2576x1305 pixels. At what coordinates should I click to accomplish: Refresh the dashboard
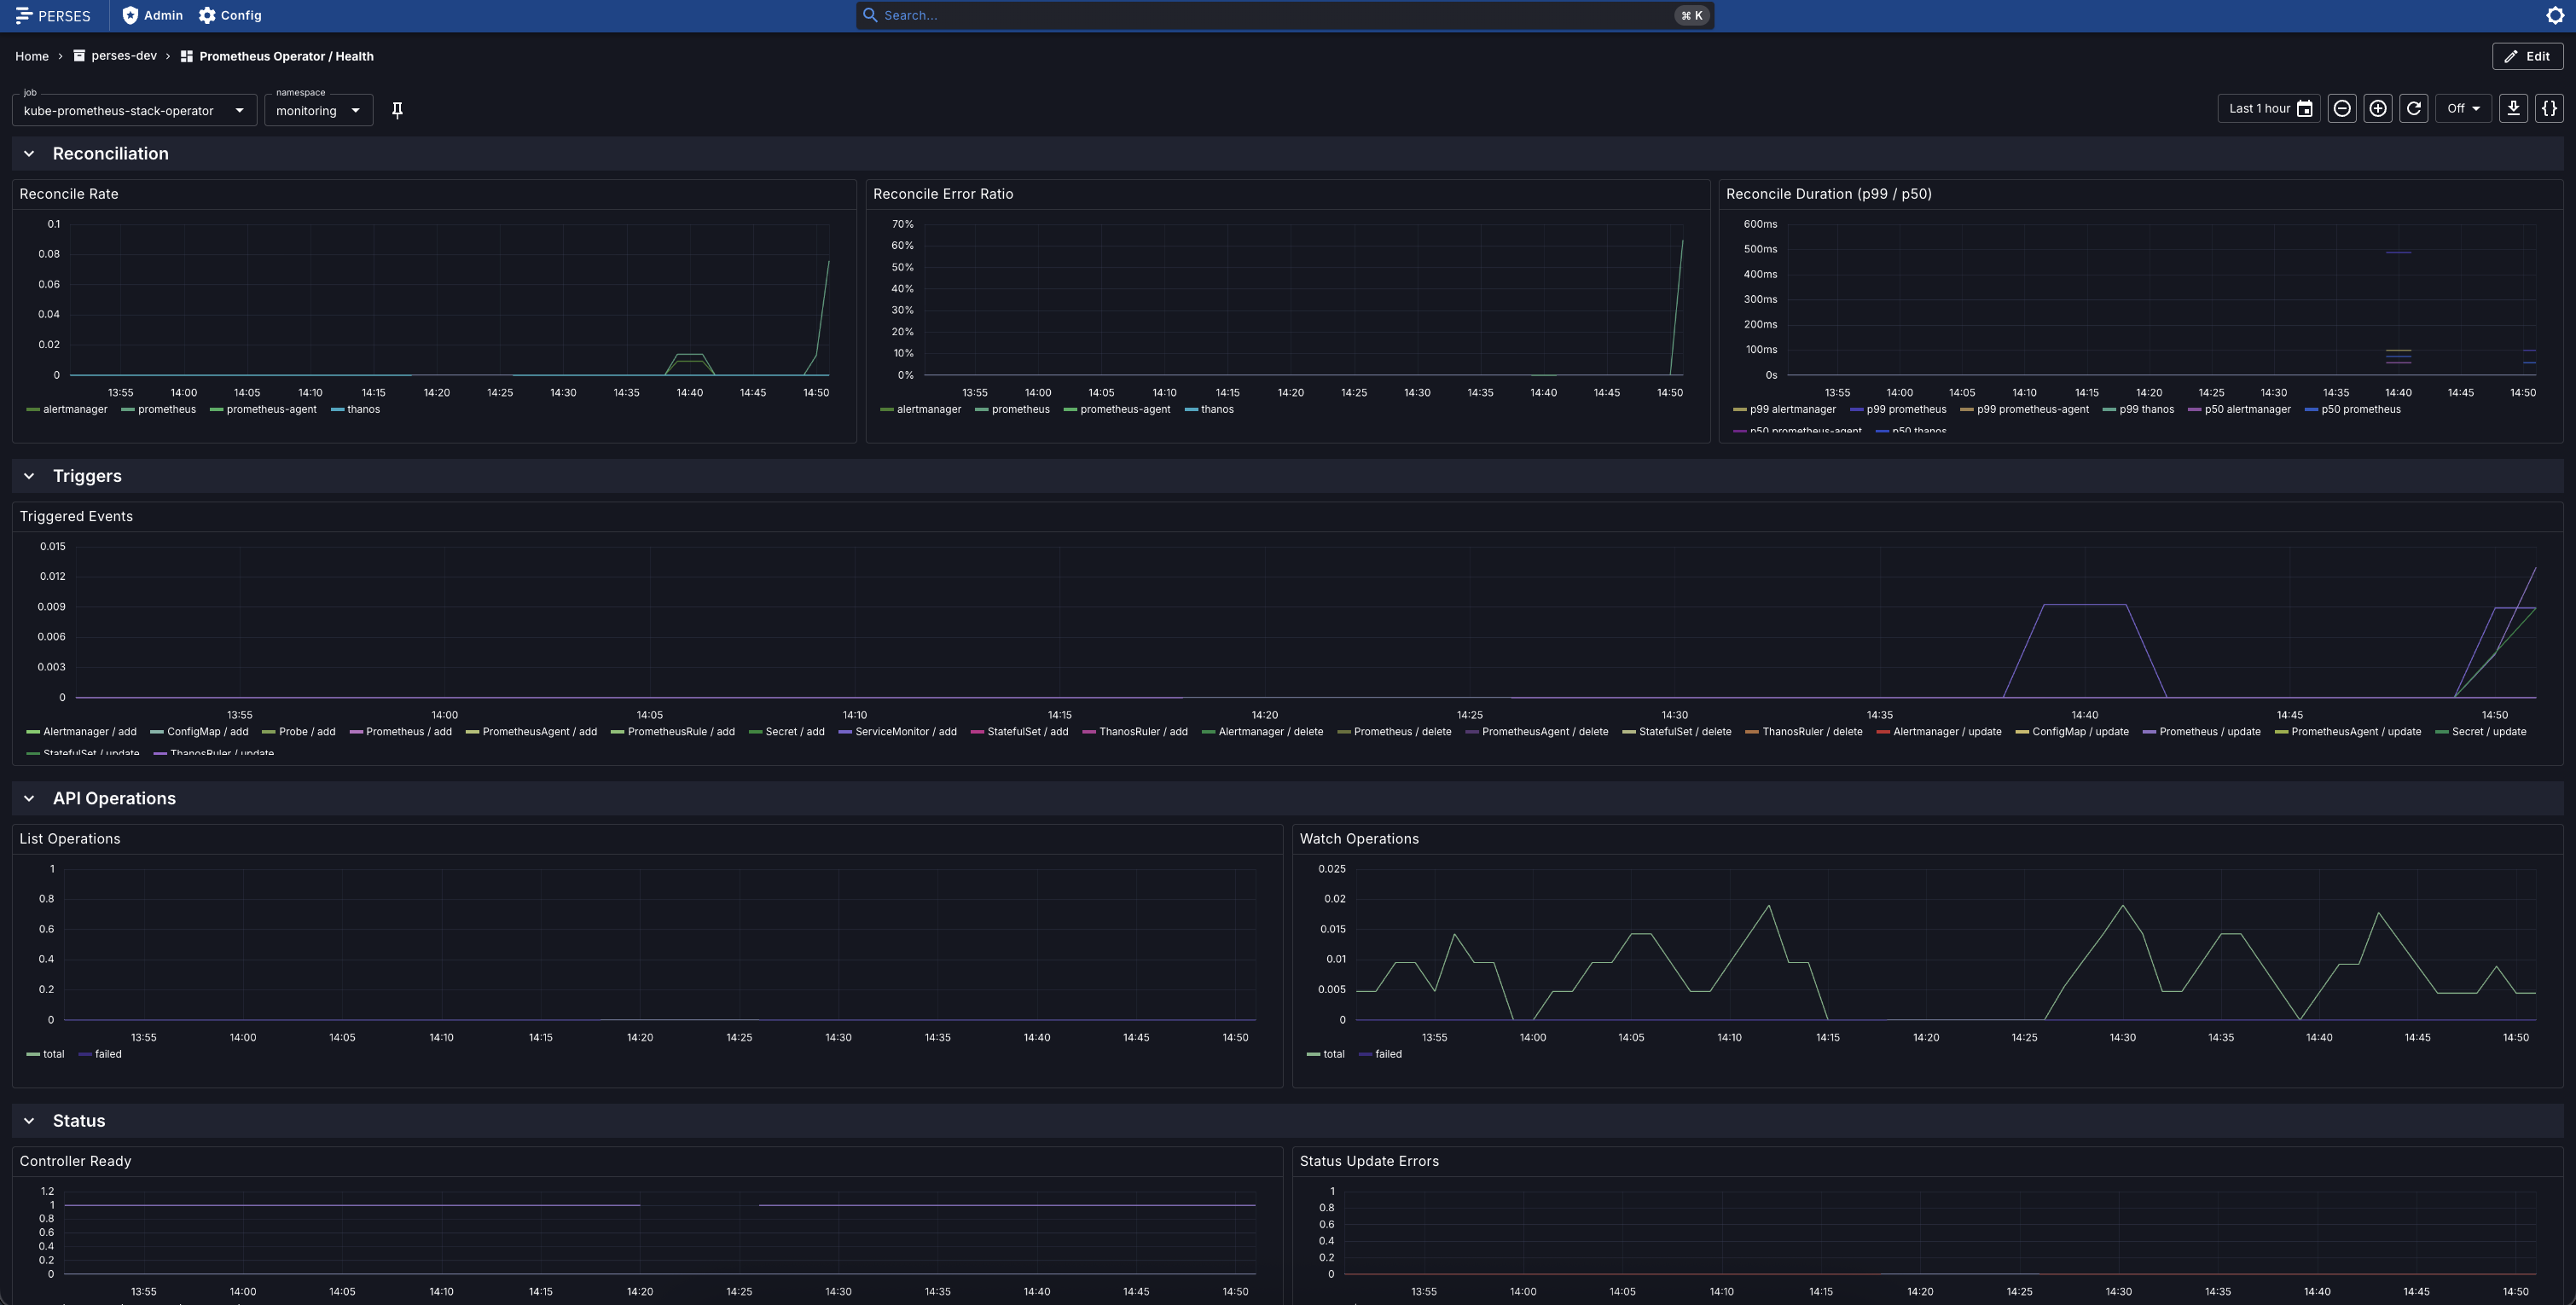[x=2414, y=109]
